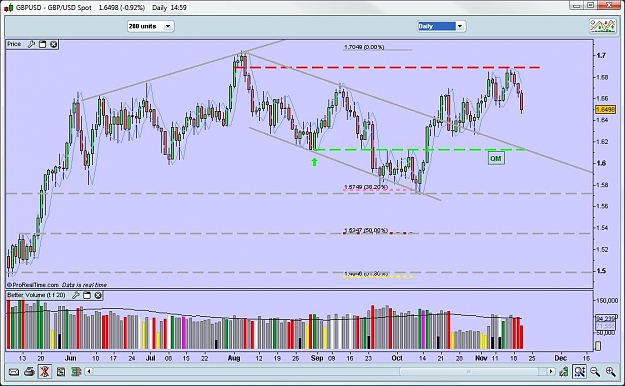Remove the Better Volume indicator panel
625x386 pixels.
click(x=98, y=295)
